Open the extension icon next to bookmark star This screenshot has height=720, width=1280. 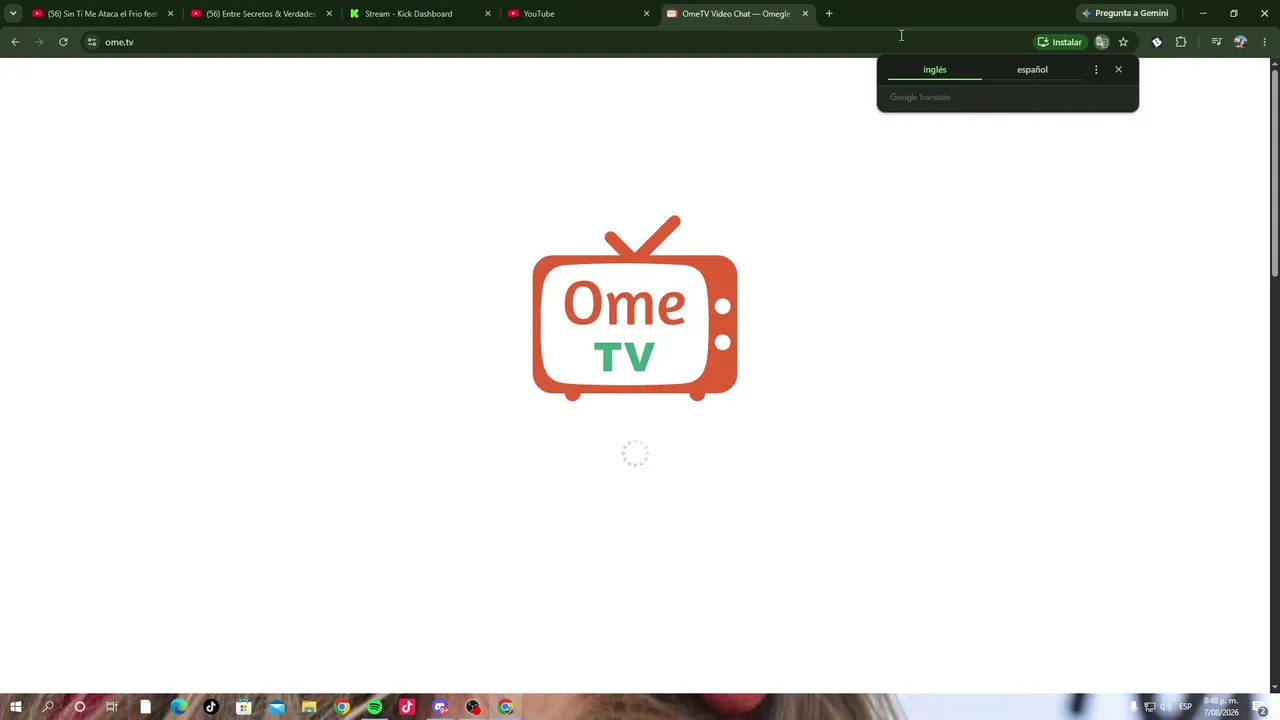(1157, 42)
